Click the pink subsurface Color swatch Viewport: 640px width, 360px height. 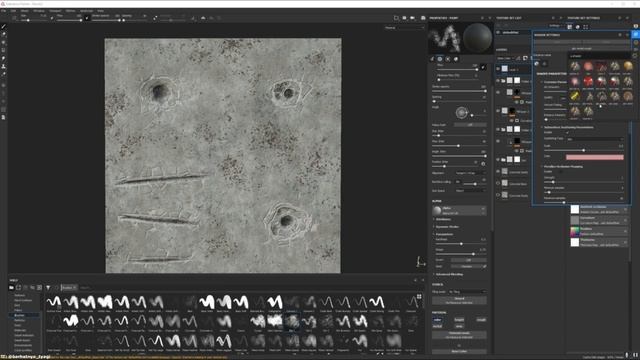pos(595,157)
